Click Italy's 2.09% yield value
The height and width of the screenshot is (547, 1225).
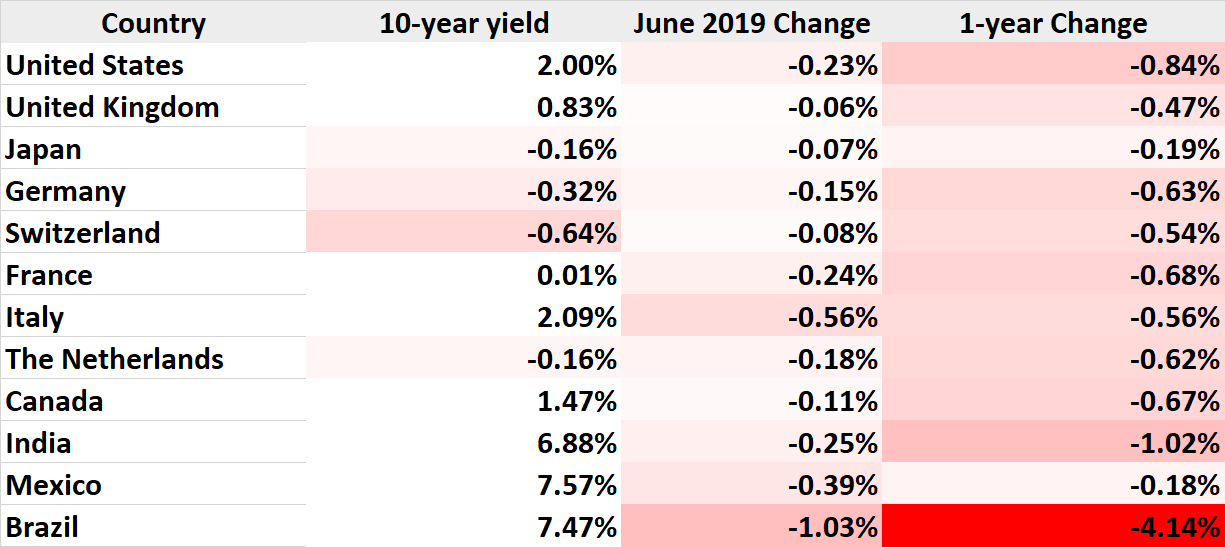tap(576, 318)
